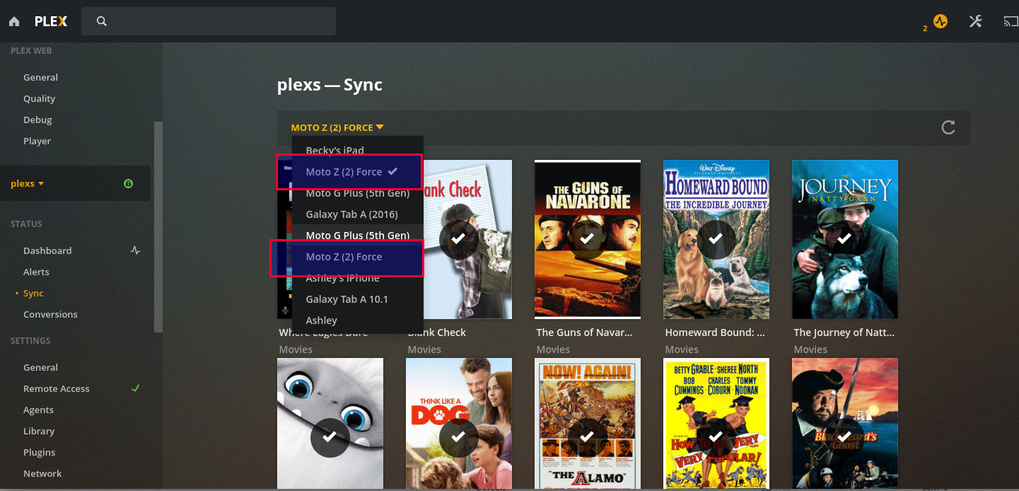
Task: Toggle checkmark on Blackbeard's Ghost poster
Action: [844, 437]
